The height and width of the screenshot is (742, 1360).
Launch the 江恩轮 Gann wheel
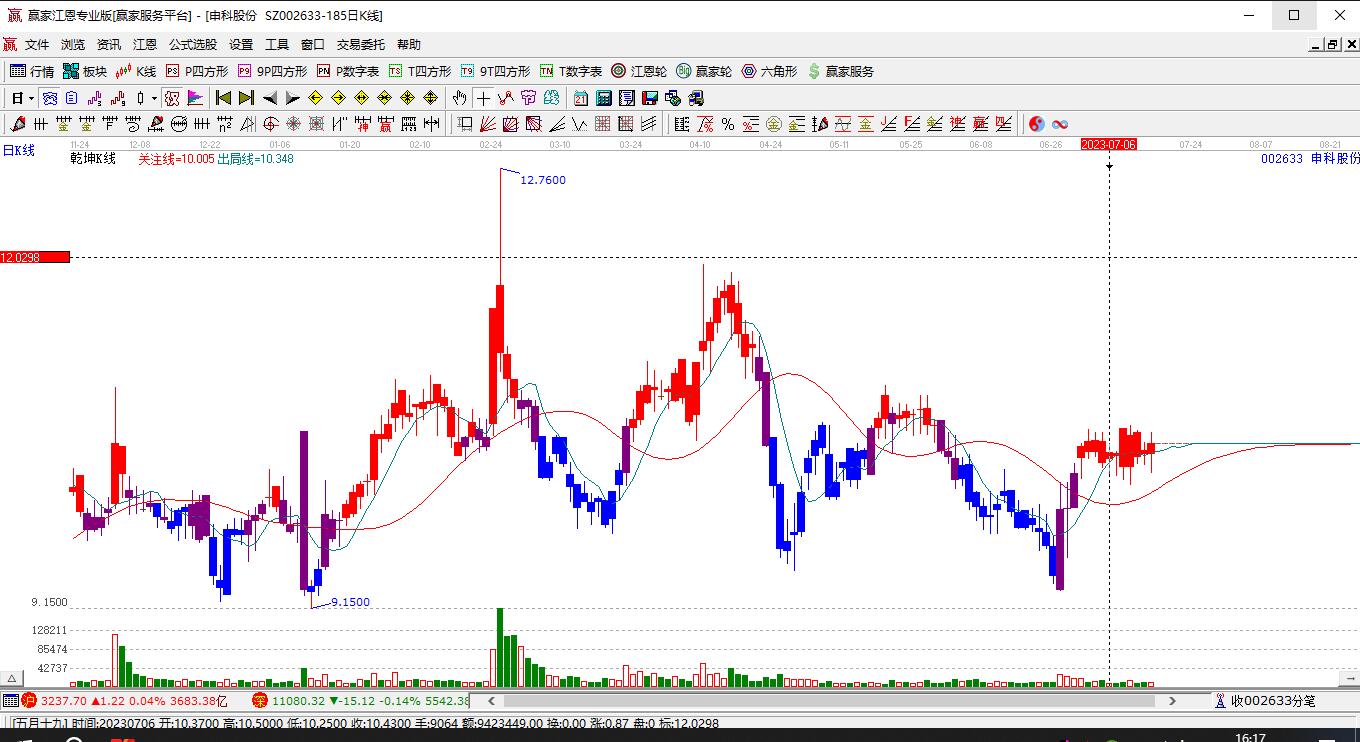[639, 71]
